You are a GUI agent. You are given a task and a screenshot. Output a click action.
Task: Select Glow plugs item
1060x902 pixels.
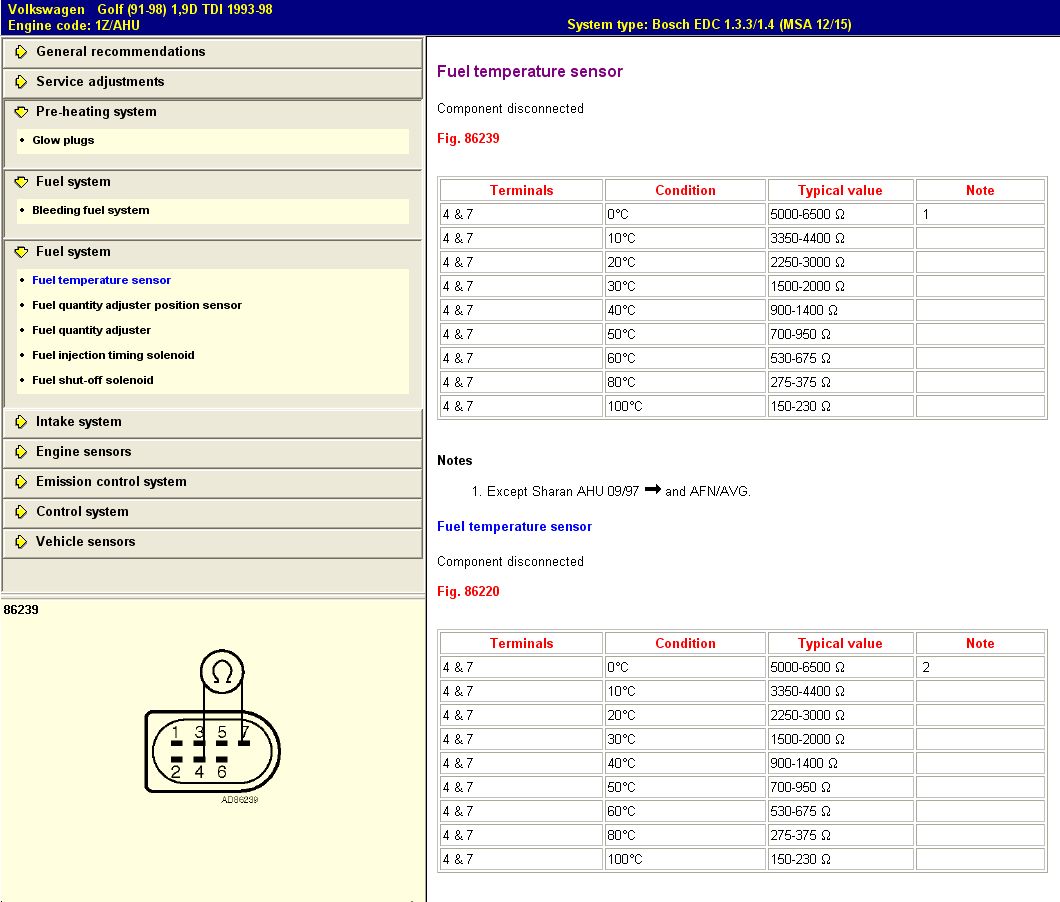[63, 141]
